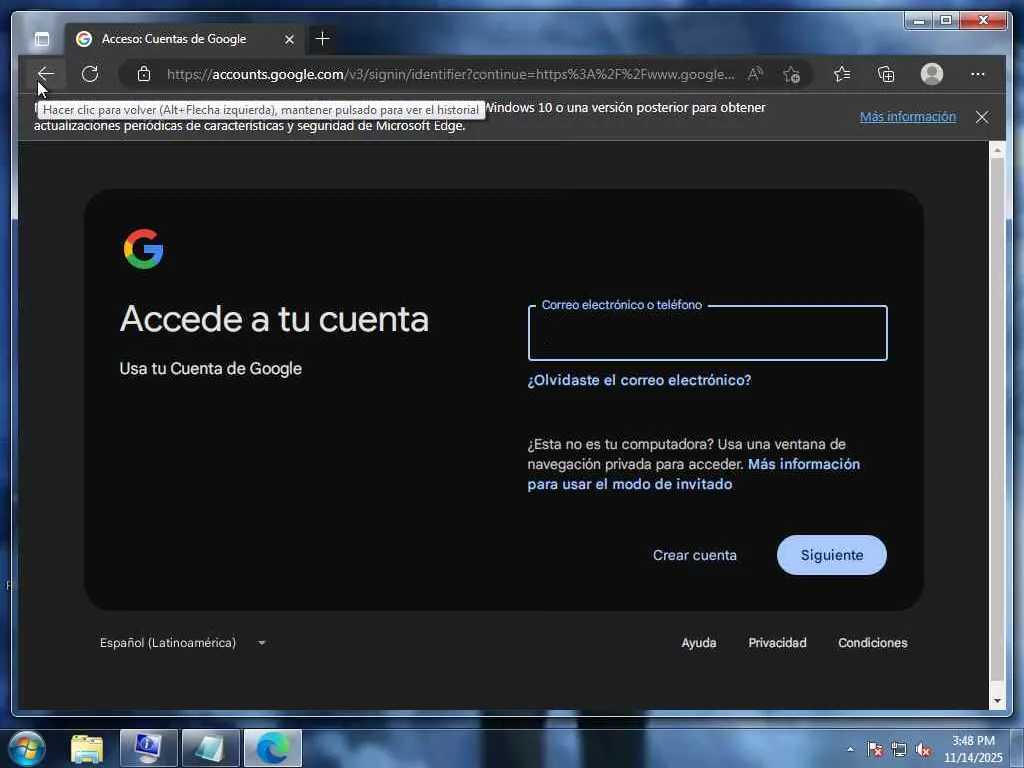Open the Condiciones footer link
1024x768 pixels.
(872, 643)
